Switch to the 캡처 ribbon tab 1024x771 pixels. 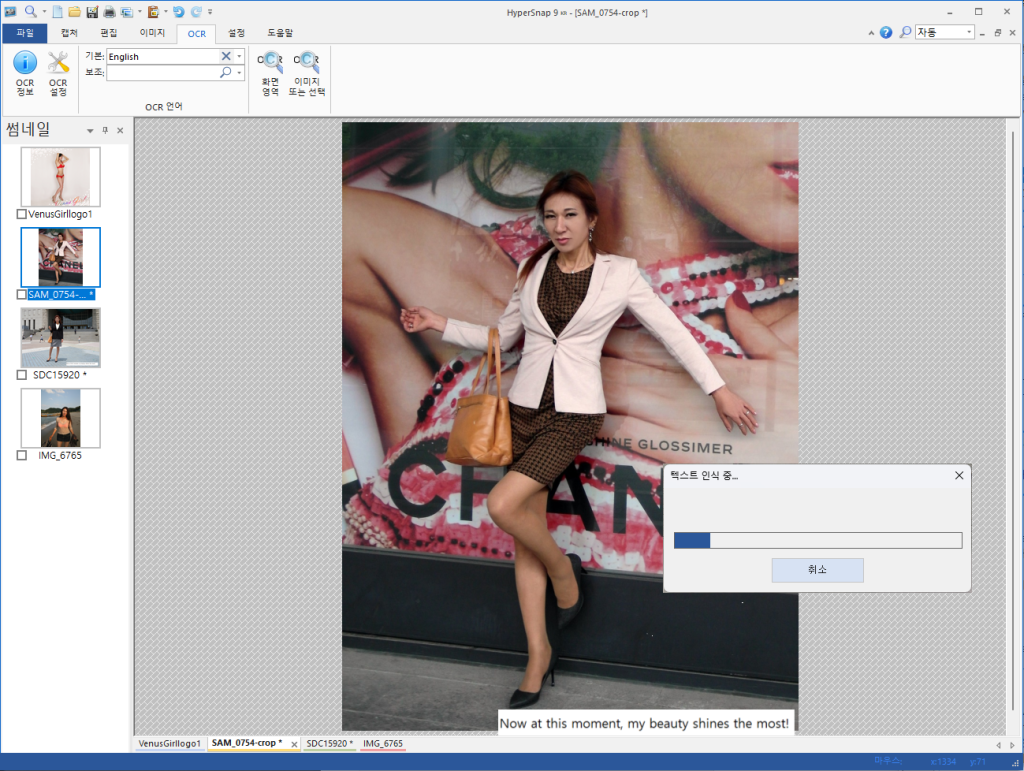[x=69, y=33]
